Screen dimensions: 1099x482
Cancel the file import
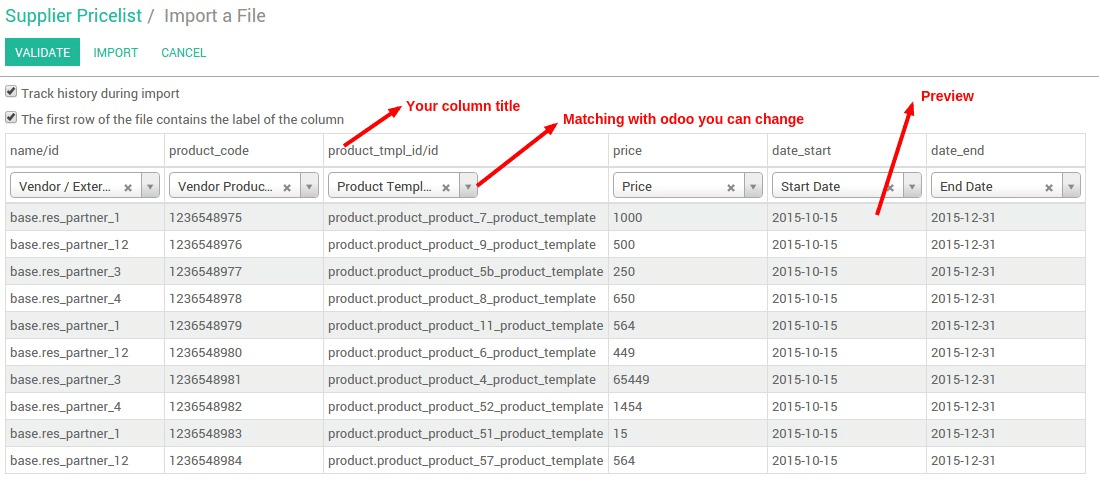(184, 52)
